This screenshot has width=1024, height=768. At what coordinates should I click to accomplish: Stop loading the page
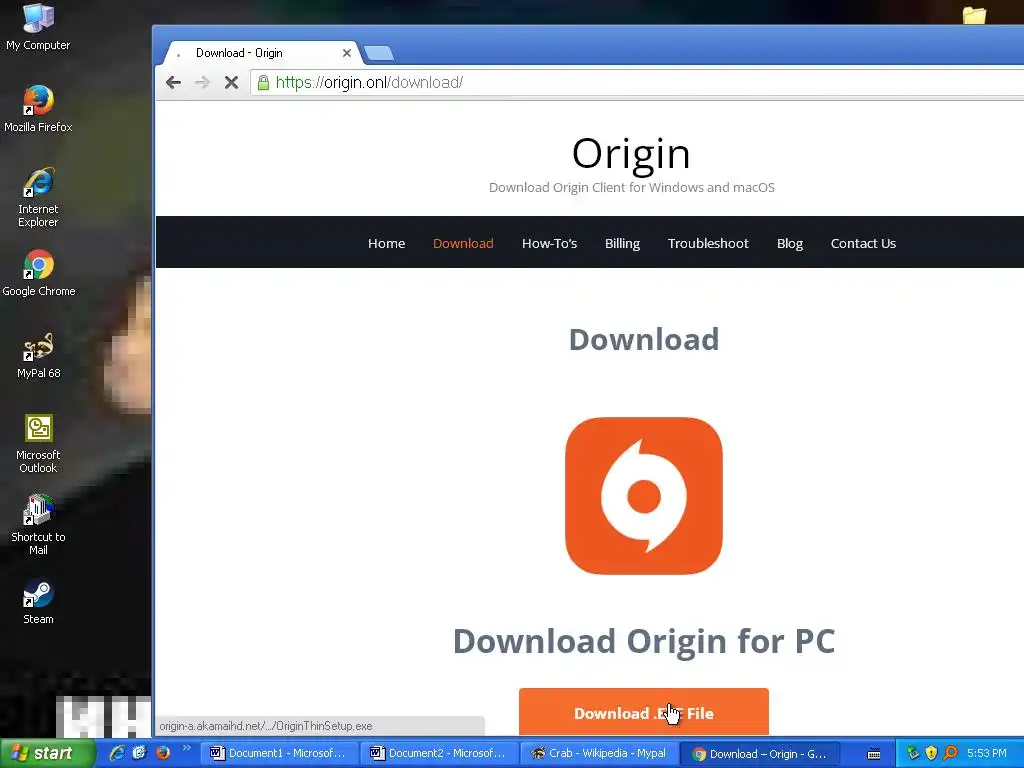pos(231,82)
